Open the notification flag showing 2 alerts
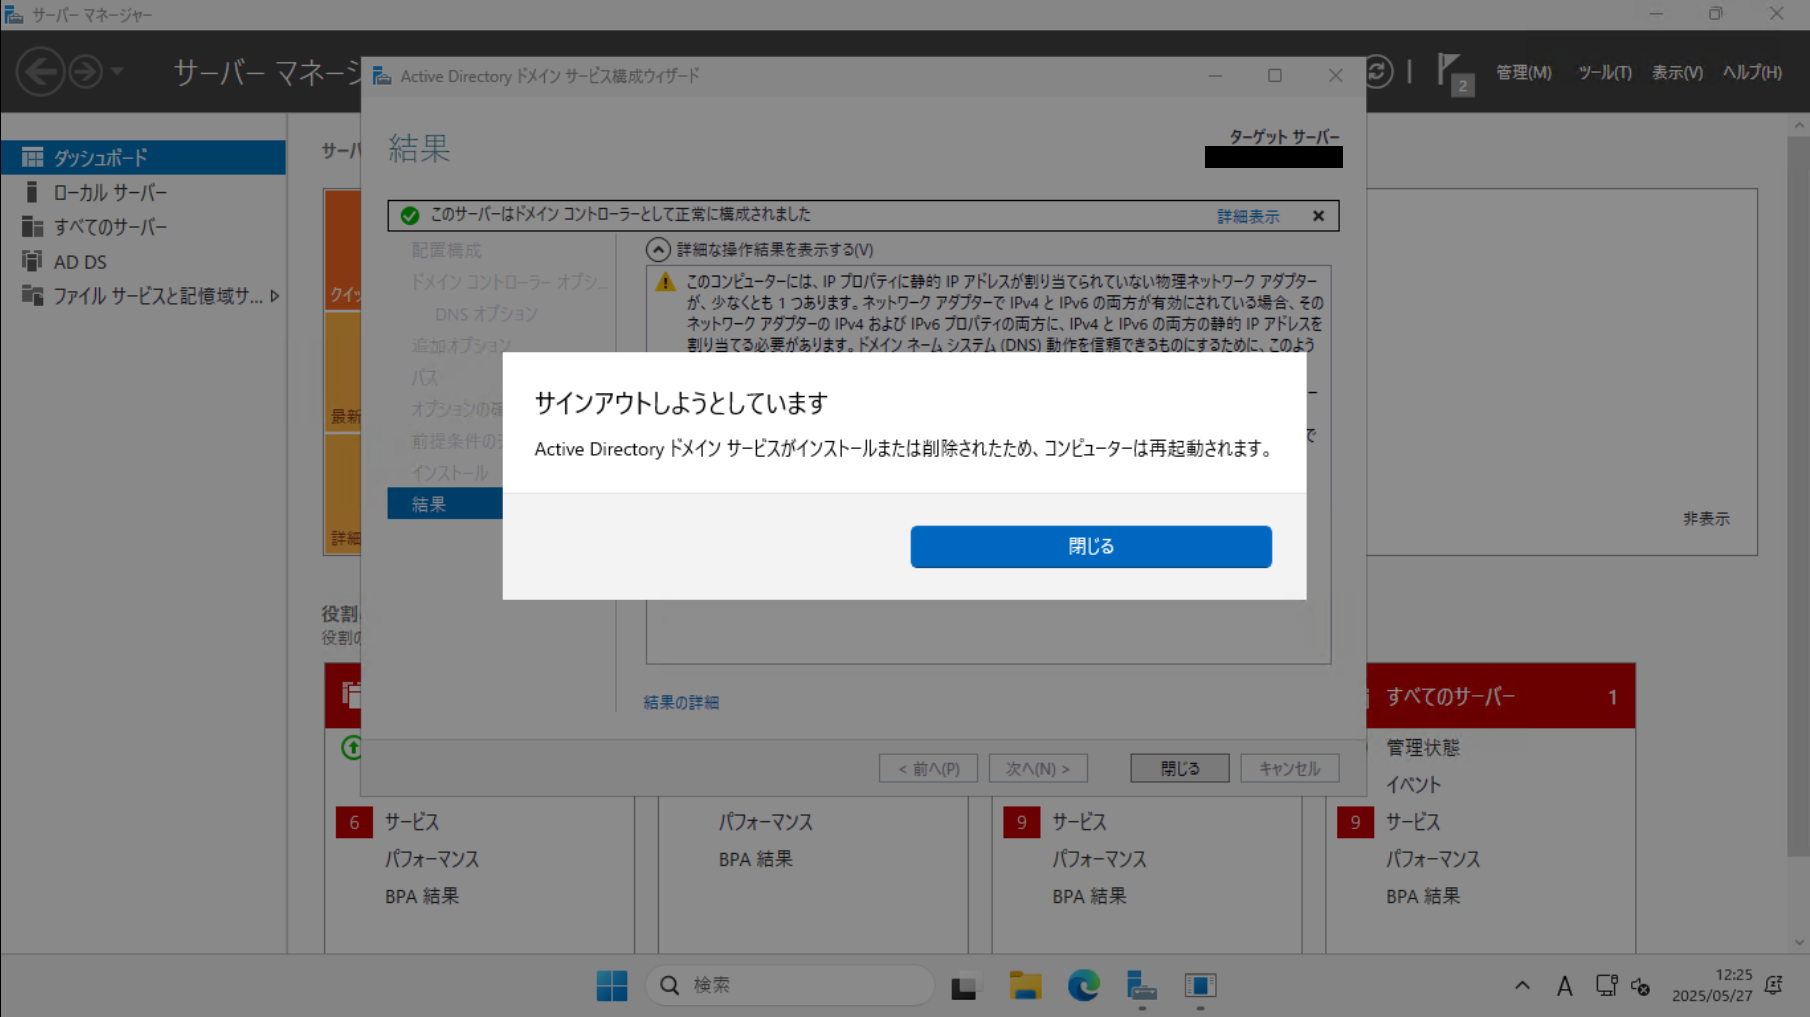 (x=1450, y=72)
